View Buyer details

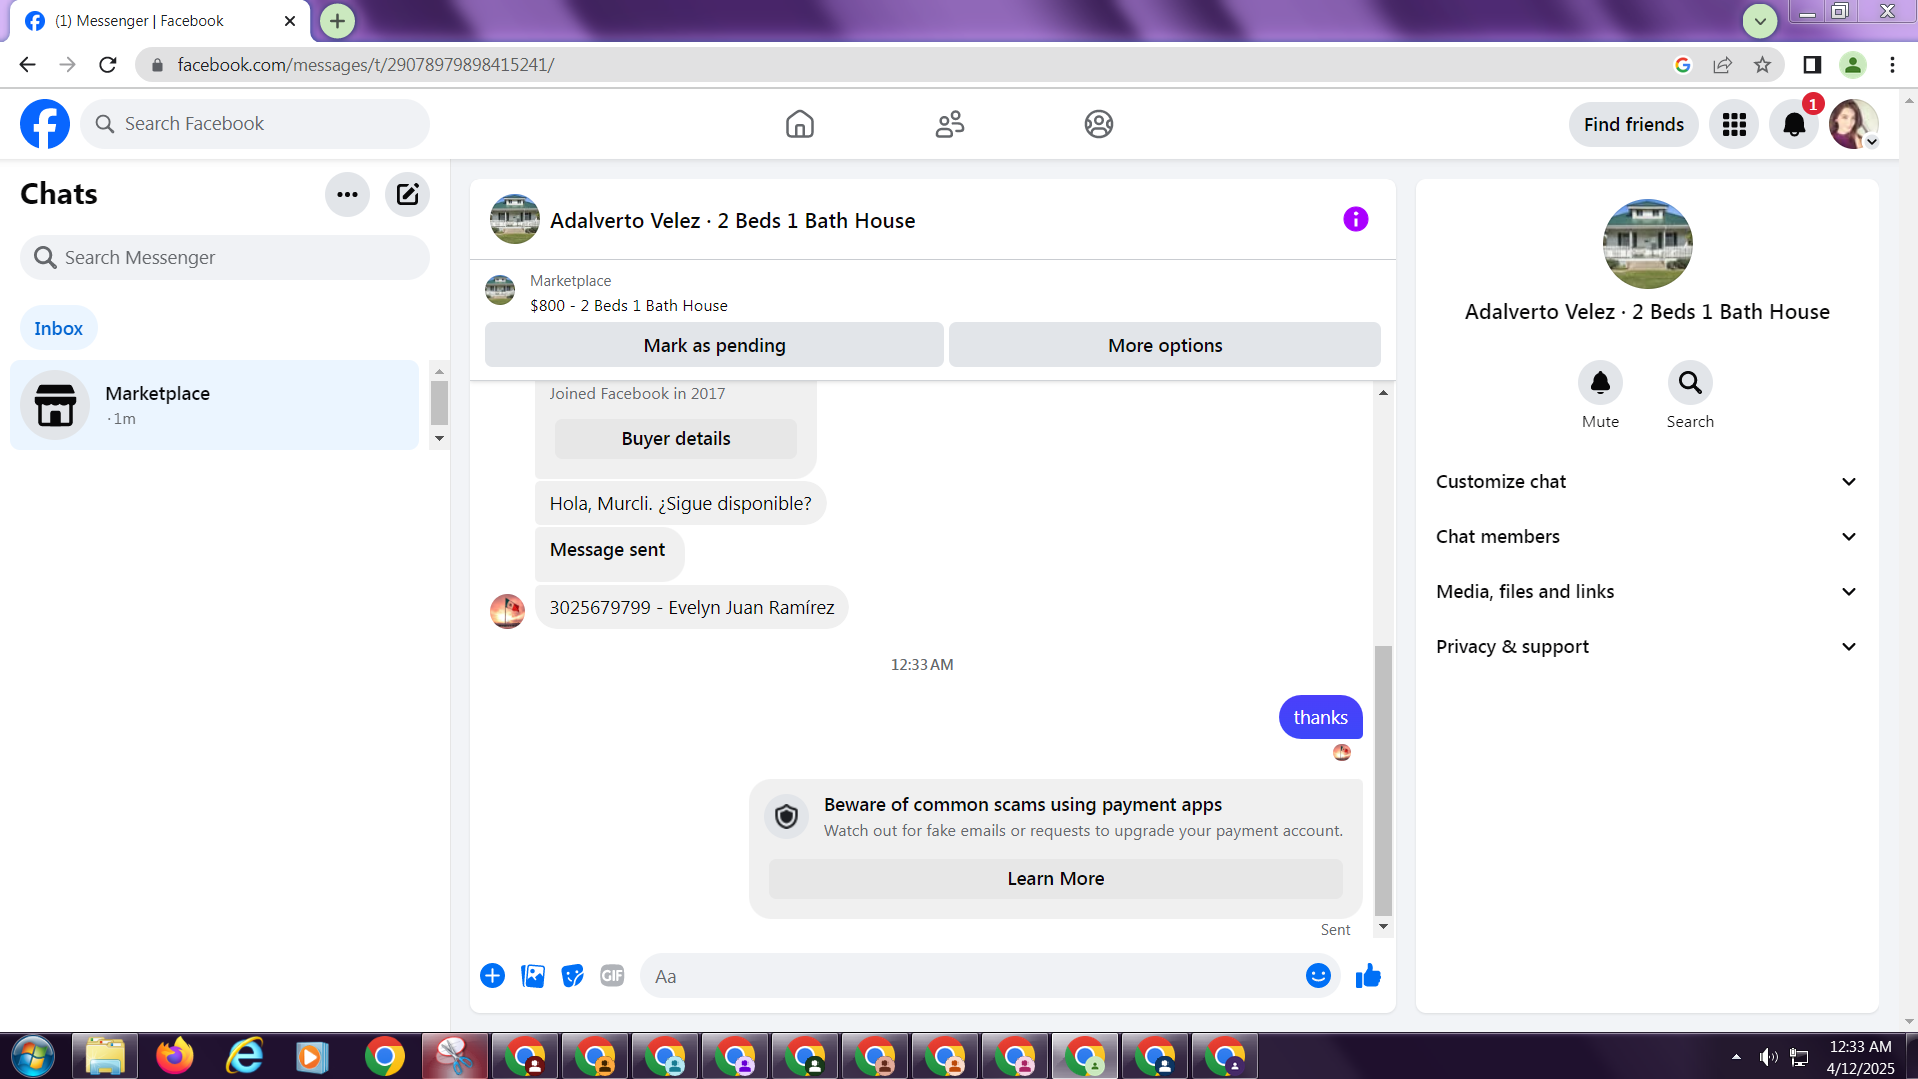coord(676,439)
